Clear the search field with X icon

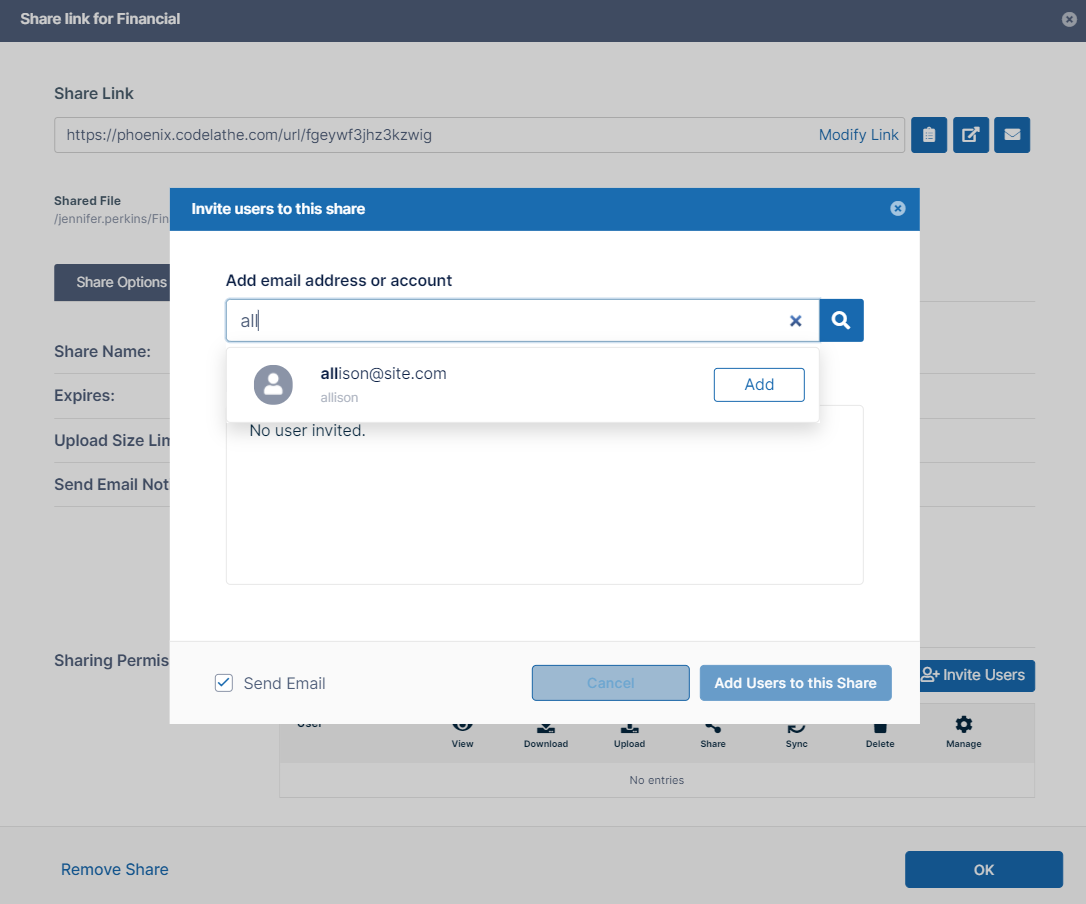(796, 321)
